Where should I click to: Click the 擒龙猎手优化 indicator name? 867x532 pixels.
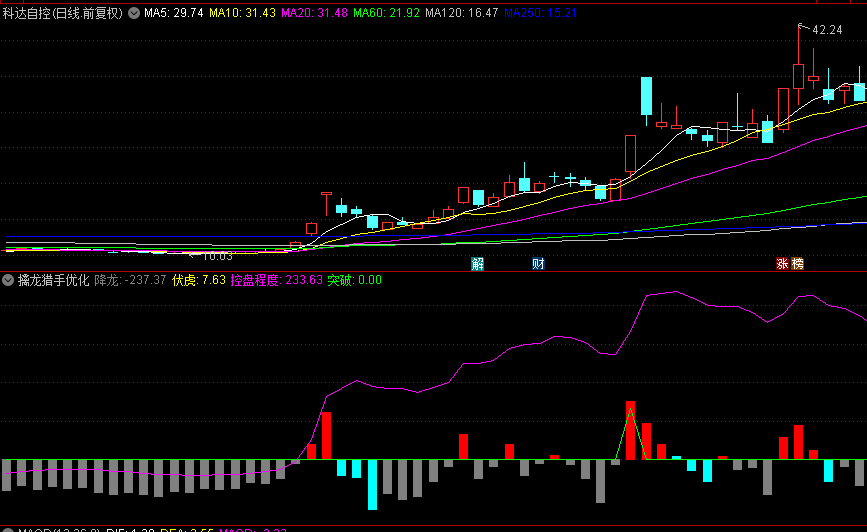53,280
